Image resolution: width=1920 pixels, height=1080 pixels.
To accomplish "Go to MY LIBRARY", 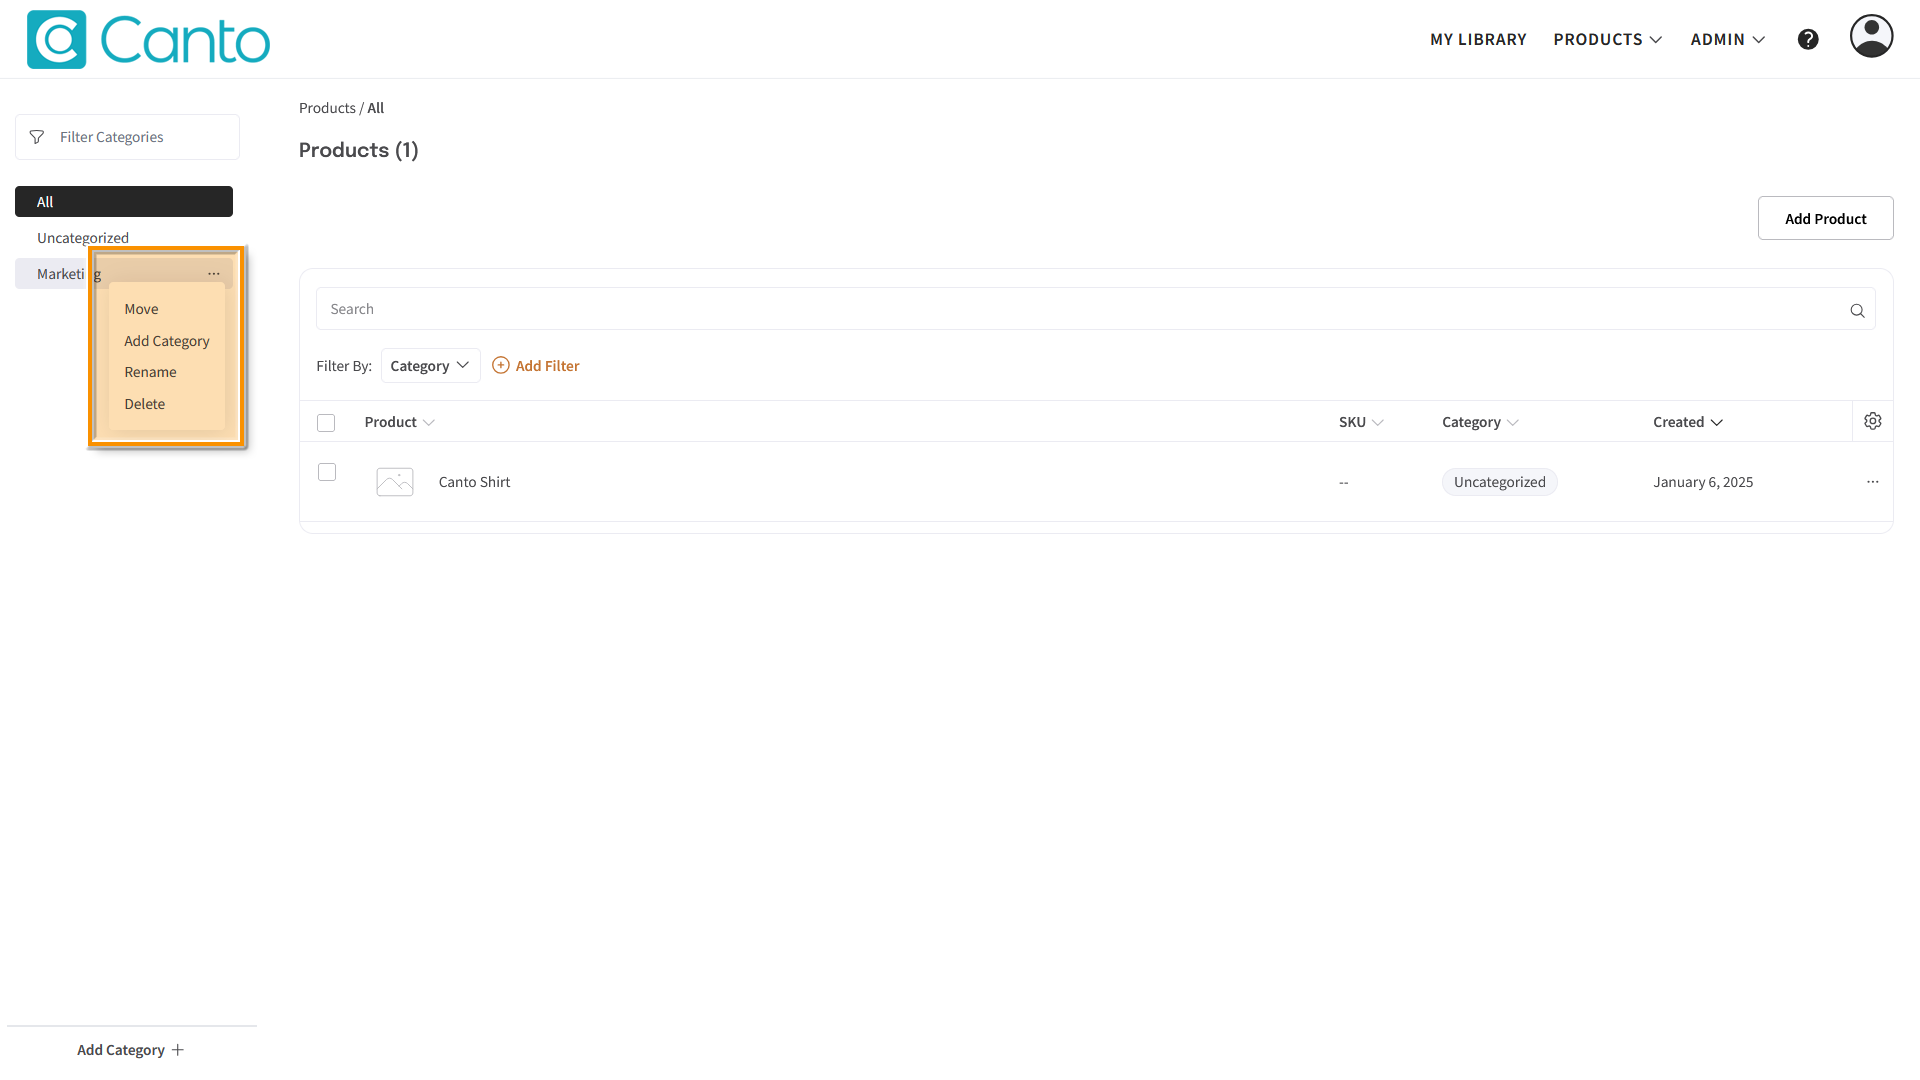I will tap(1478, 39).
